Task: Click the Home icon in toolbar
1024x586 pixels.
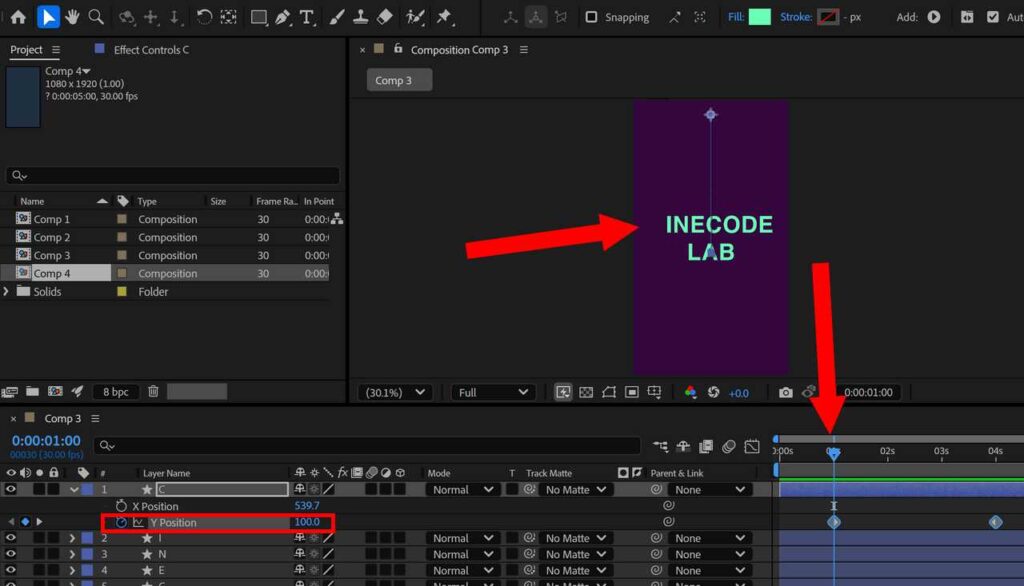Action: pos(18,17)
